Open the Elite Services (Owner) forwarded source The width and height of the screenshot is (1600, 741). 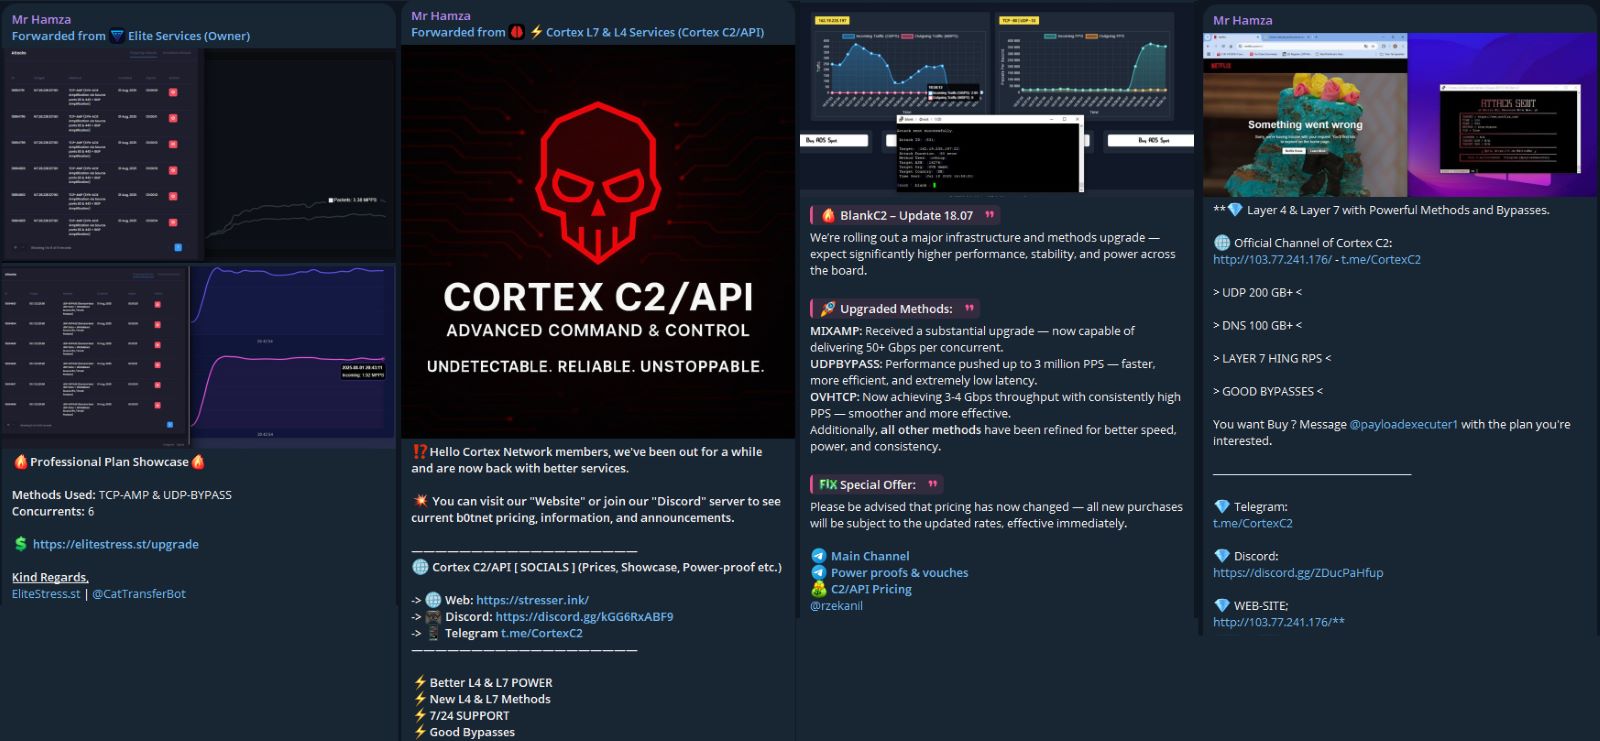tap(189, 36)
